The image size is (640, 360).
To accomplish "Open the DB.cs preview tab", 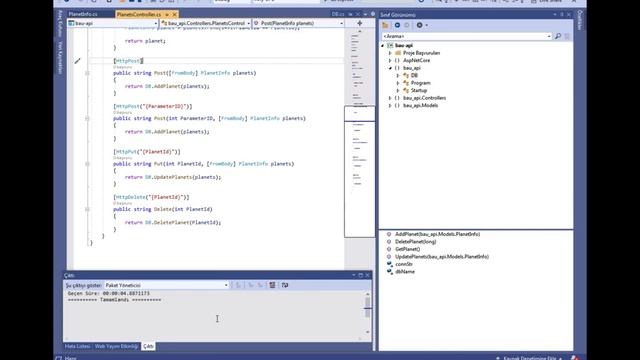I will [x=337, y=14].
